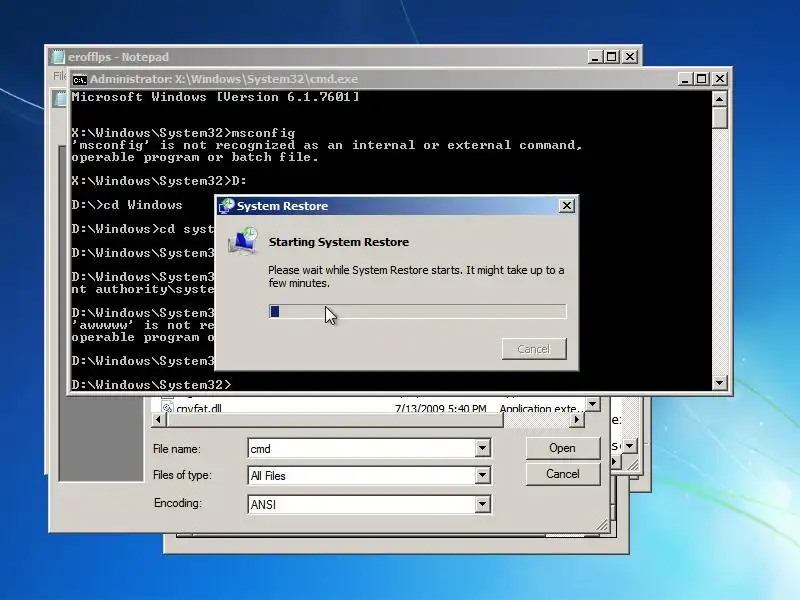
Task: Maximize the Notepad window
Action: (x=612, y=57)
